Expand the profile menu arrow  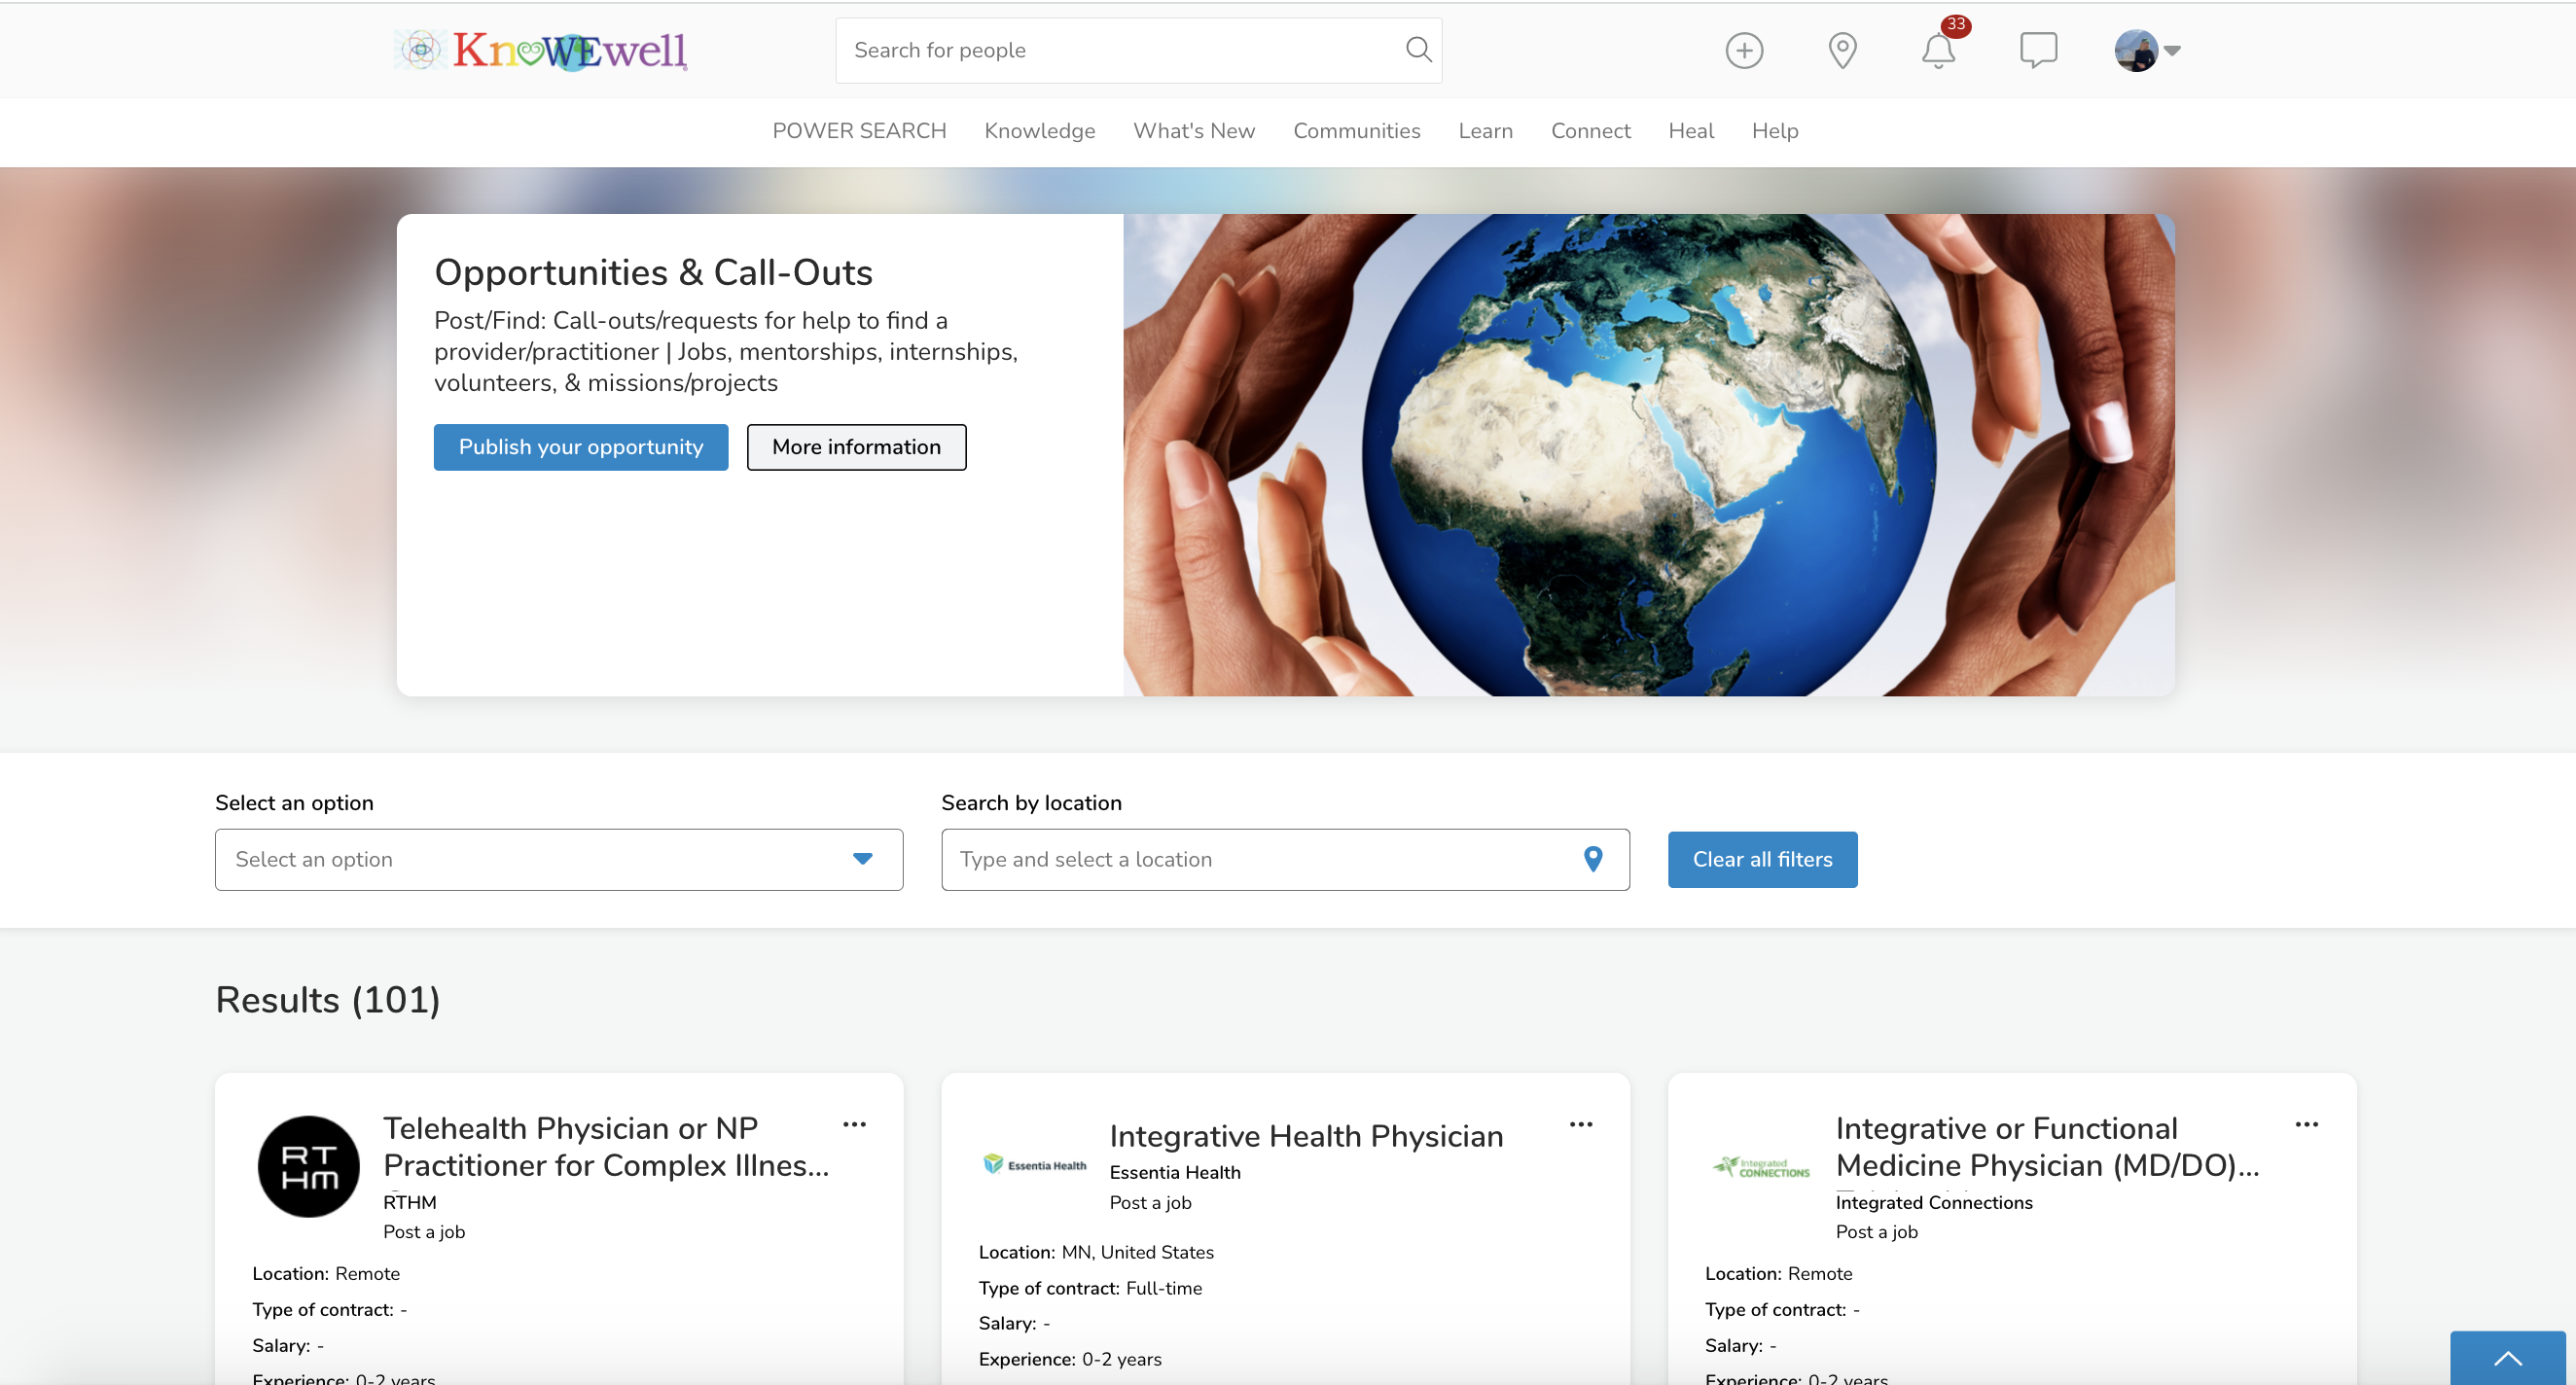tap(2172, 50)
